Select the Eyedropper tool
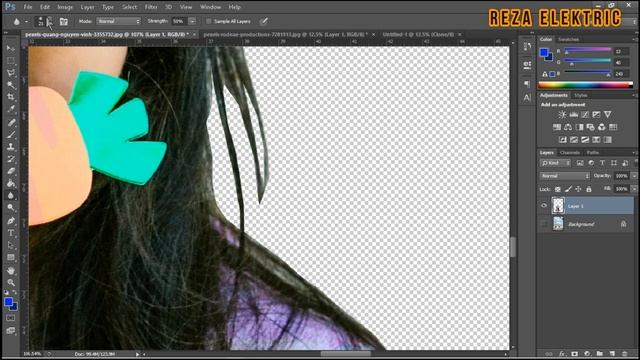Viewport: 640px width, 360px height. coord(11,109)
